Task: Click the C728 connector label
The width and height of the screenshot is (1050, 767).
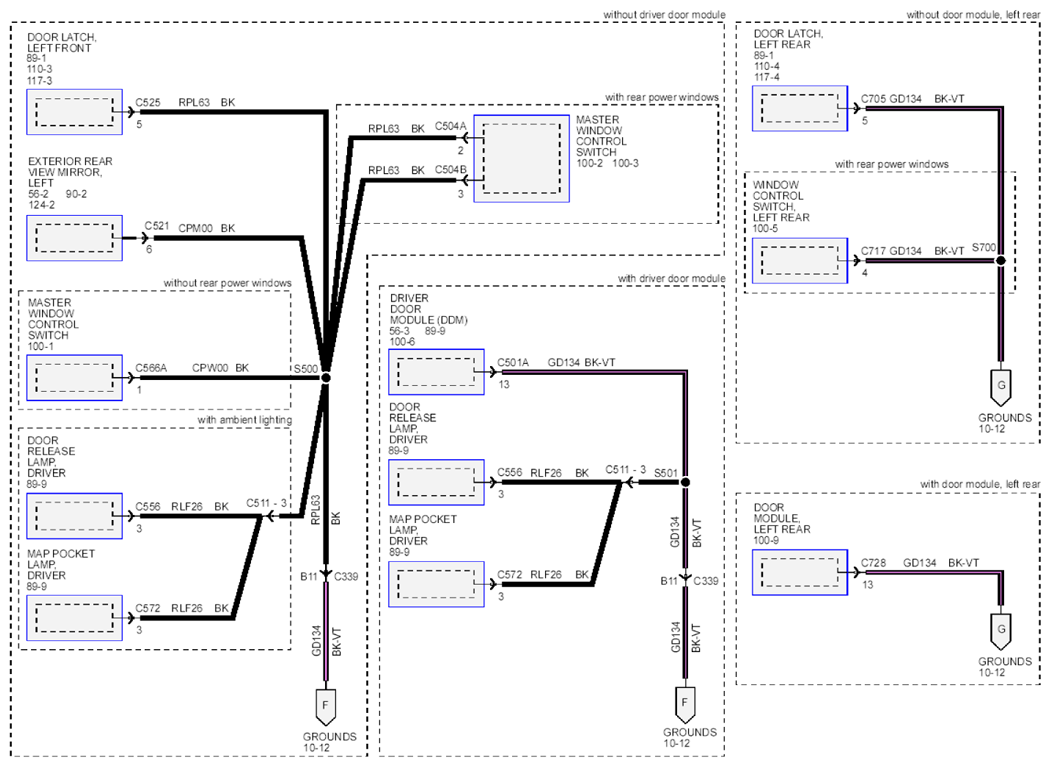Action: coord(873,563)
